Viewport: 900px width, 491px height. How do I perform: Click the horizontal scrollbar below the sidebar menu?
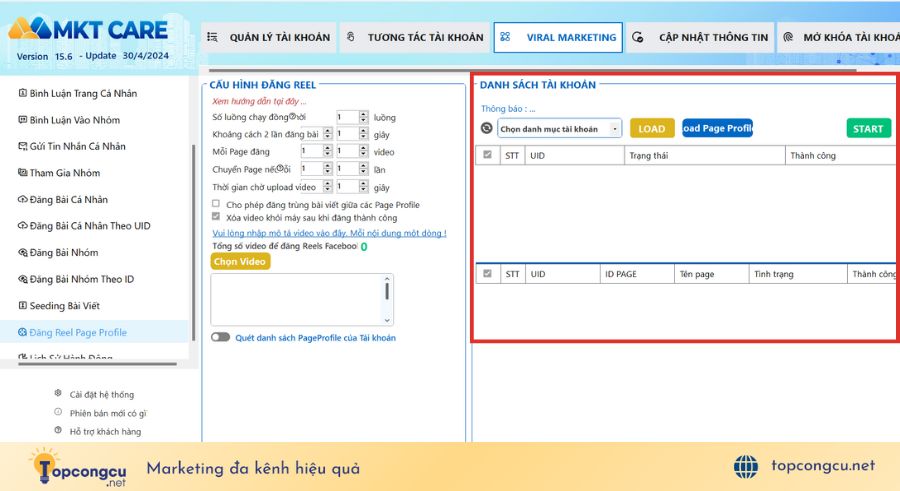click(97, 364)
